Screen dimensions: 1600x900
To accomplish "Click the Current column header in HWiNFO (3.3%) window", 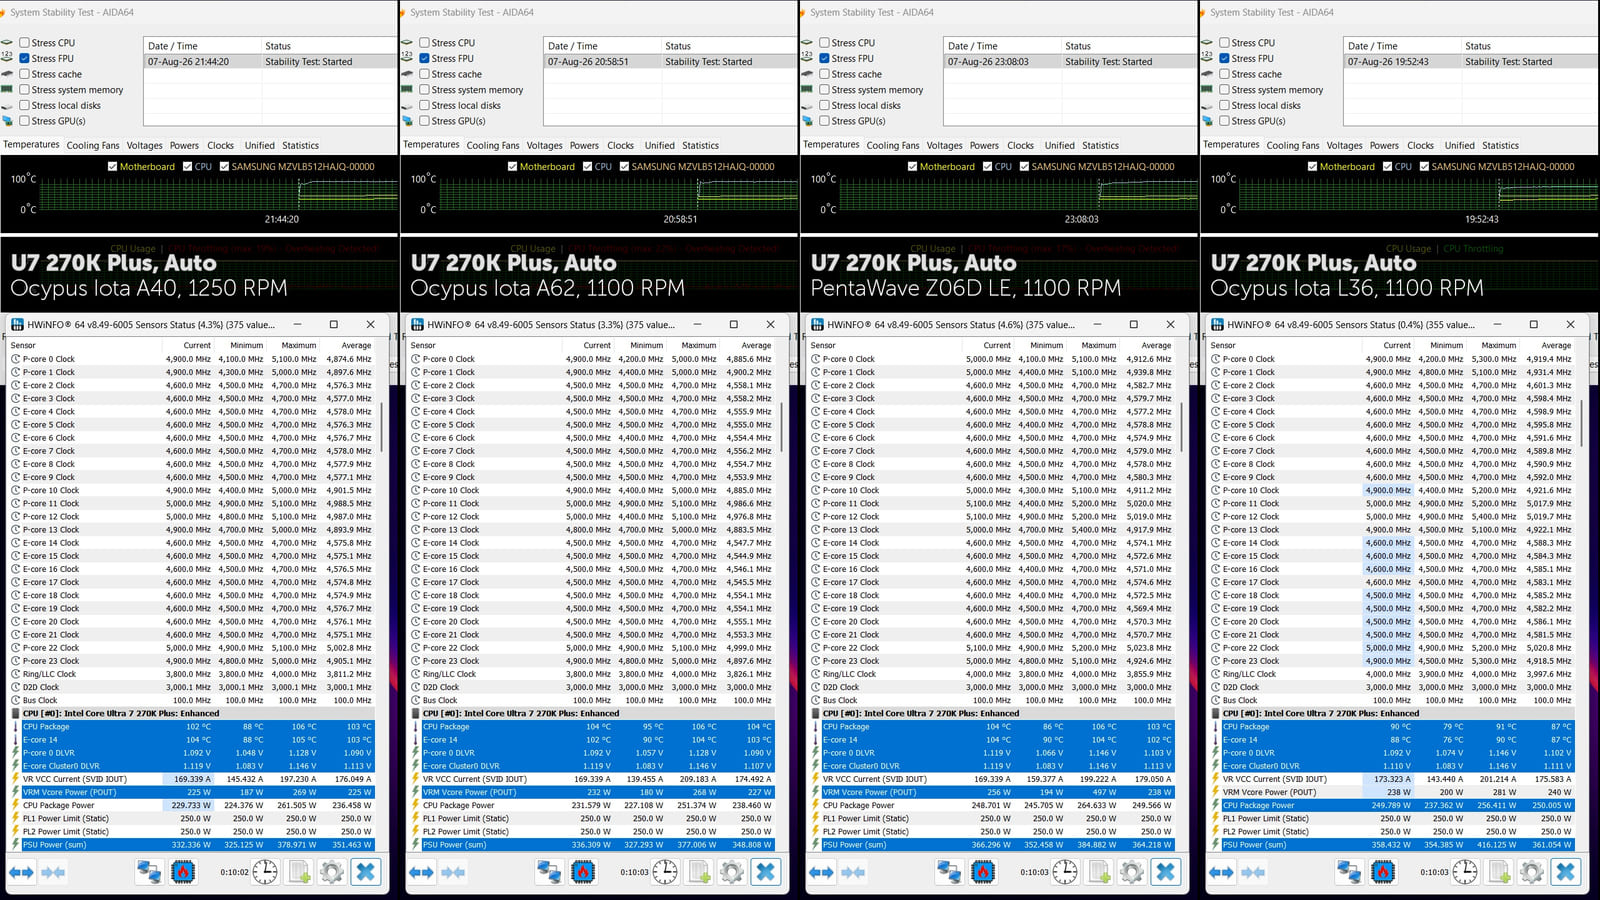I will click(x=588, y=345).
